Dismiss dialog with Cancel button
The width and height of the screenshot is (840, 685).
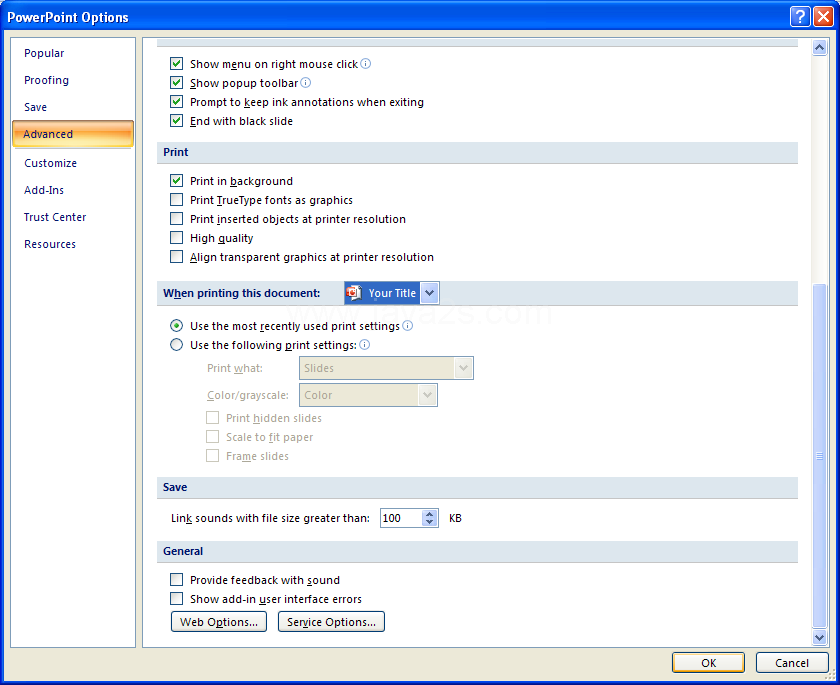(792, 663)
